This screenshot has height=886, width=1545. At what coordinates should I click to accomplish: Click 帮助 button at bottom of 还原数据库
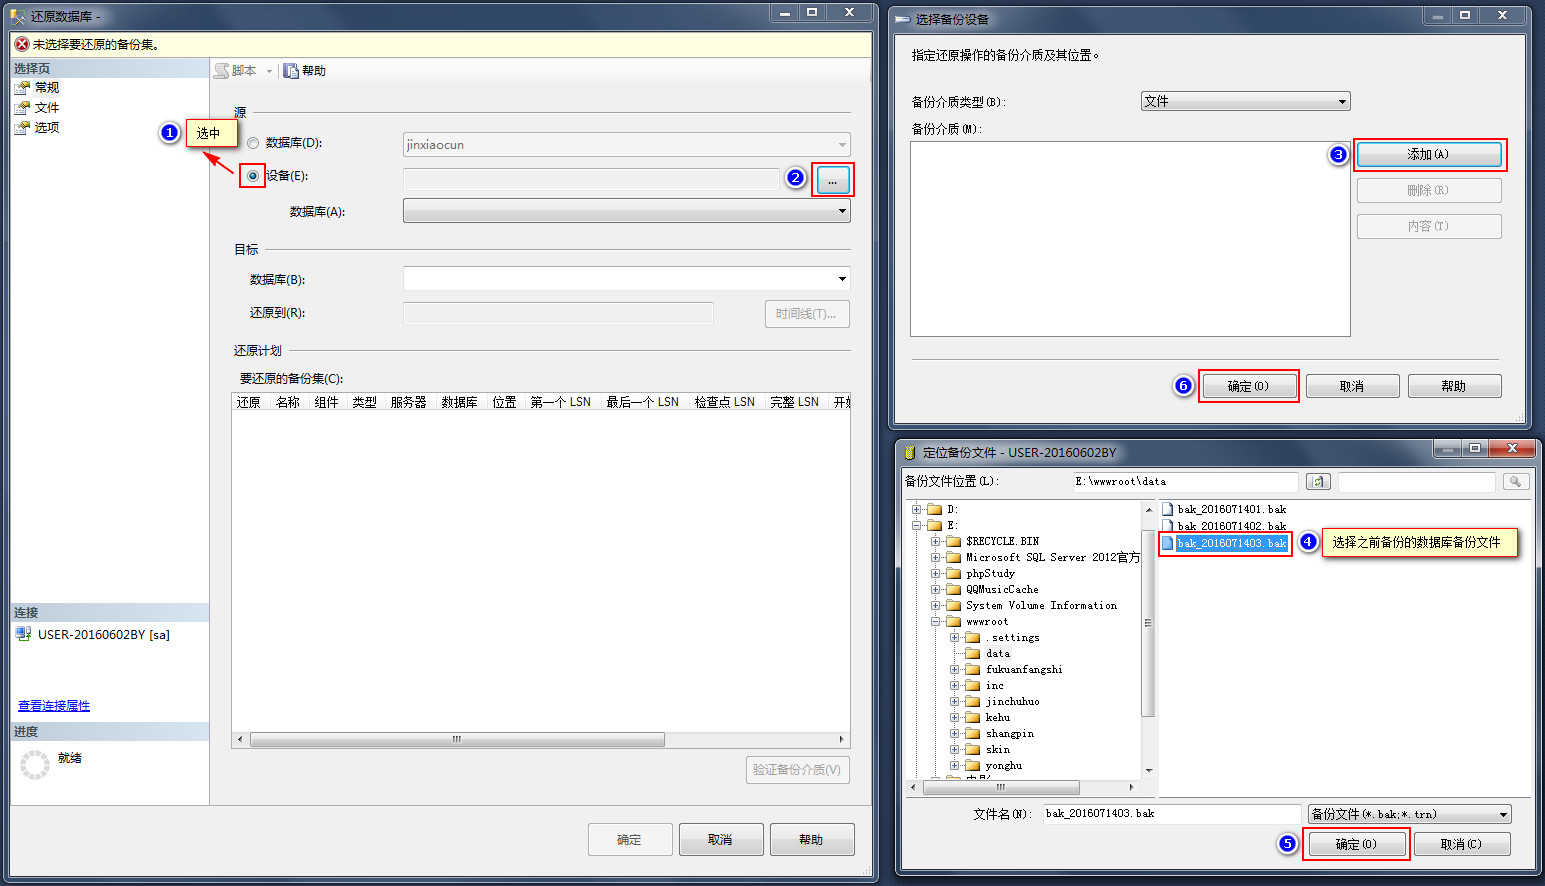click(x=812, y=840)
